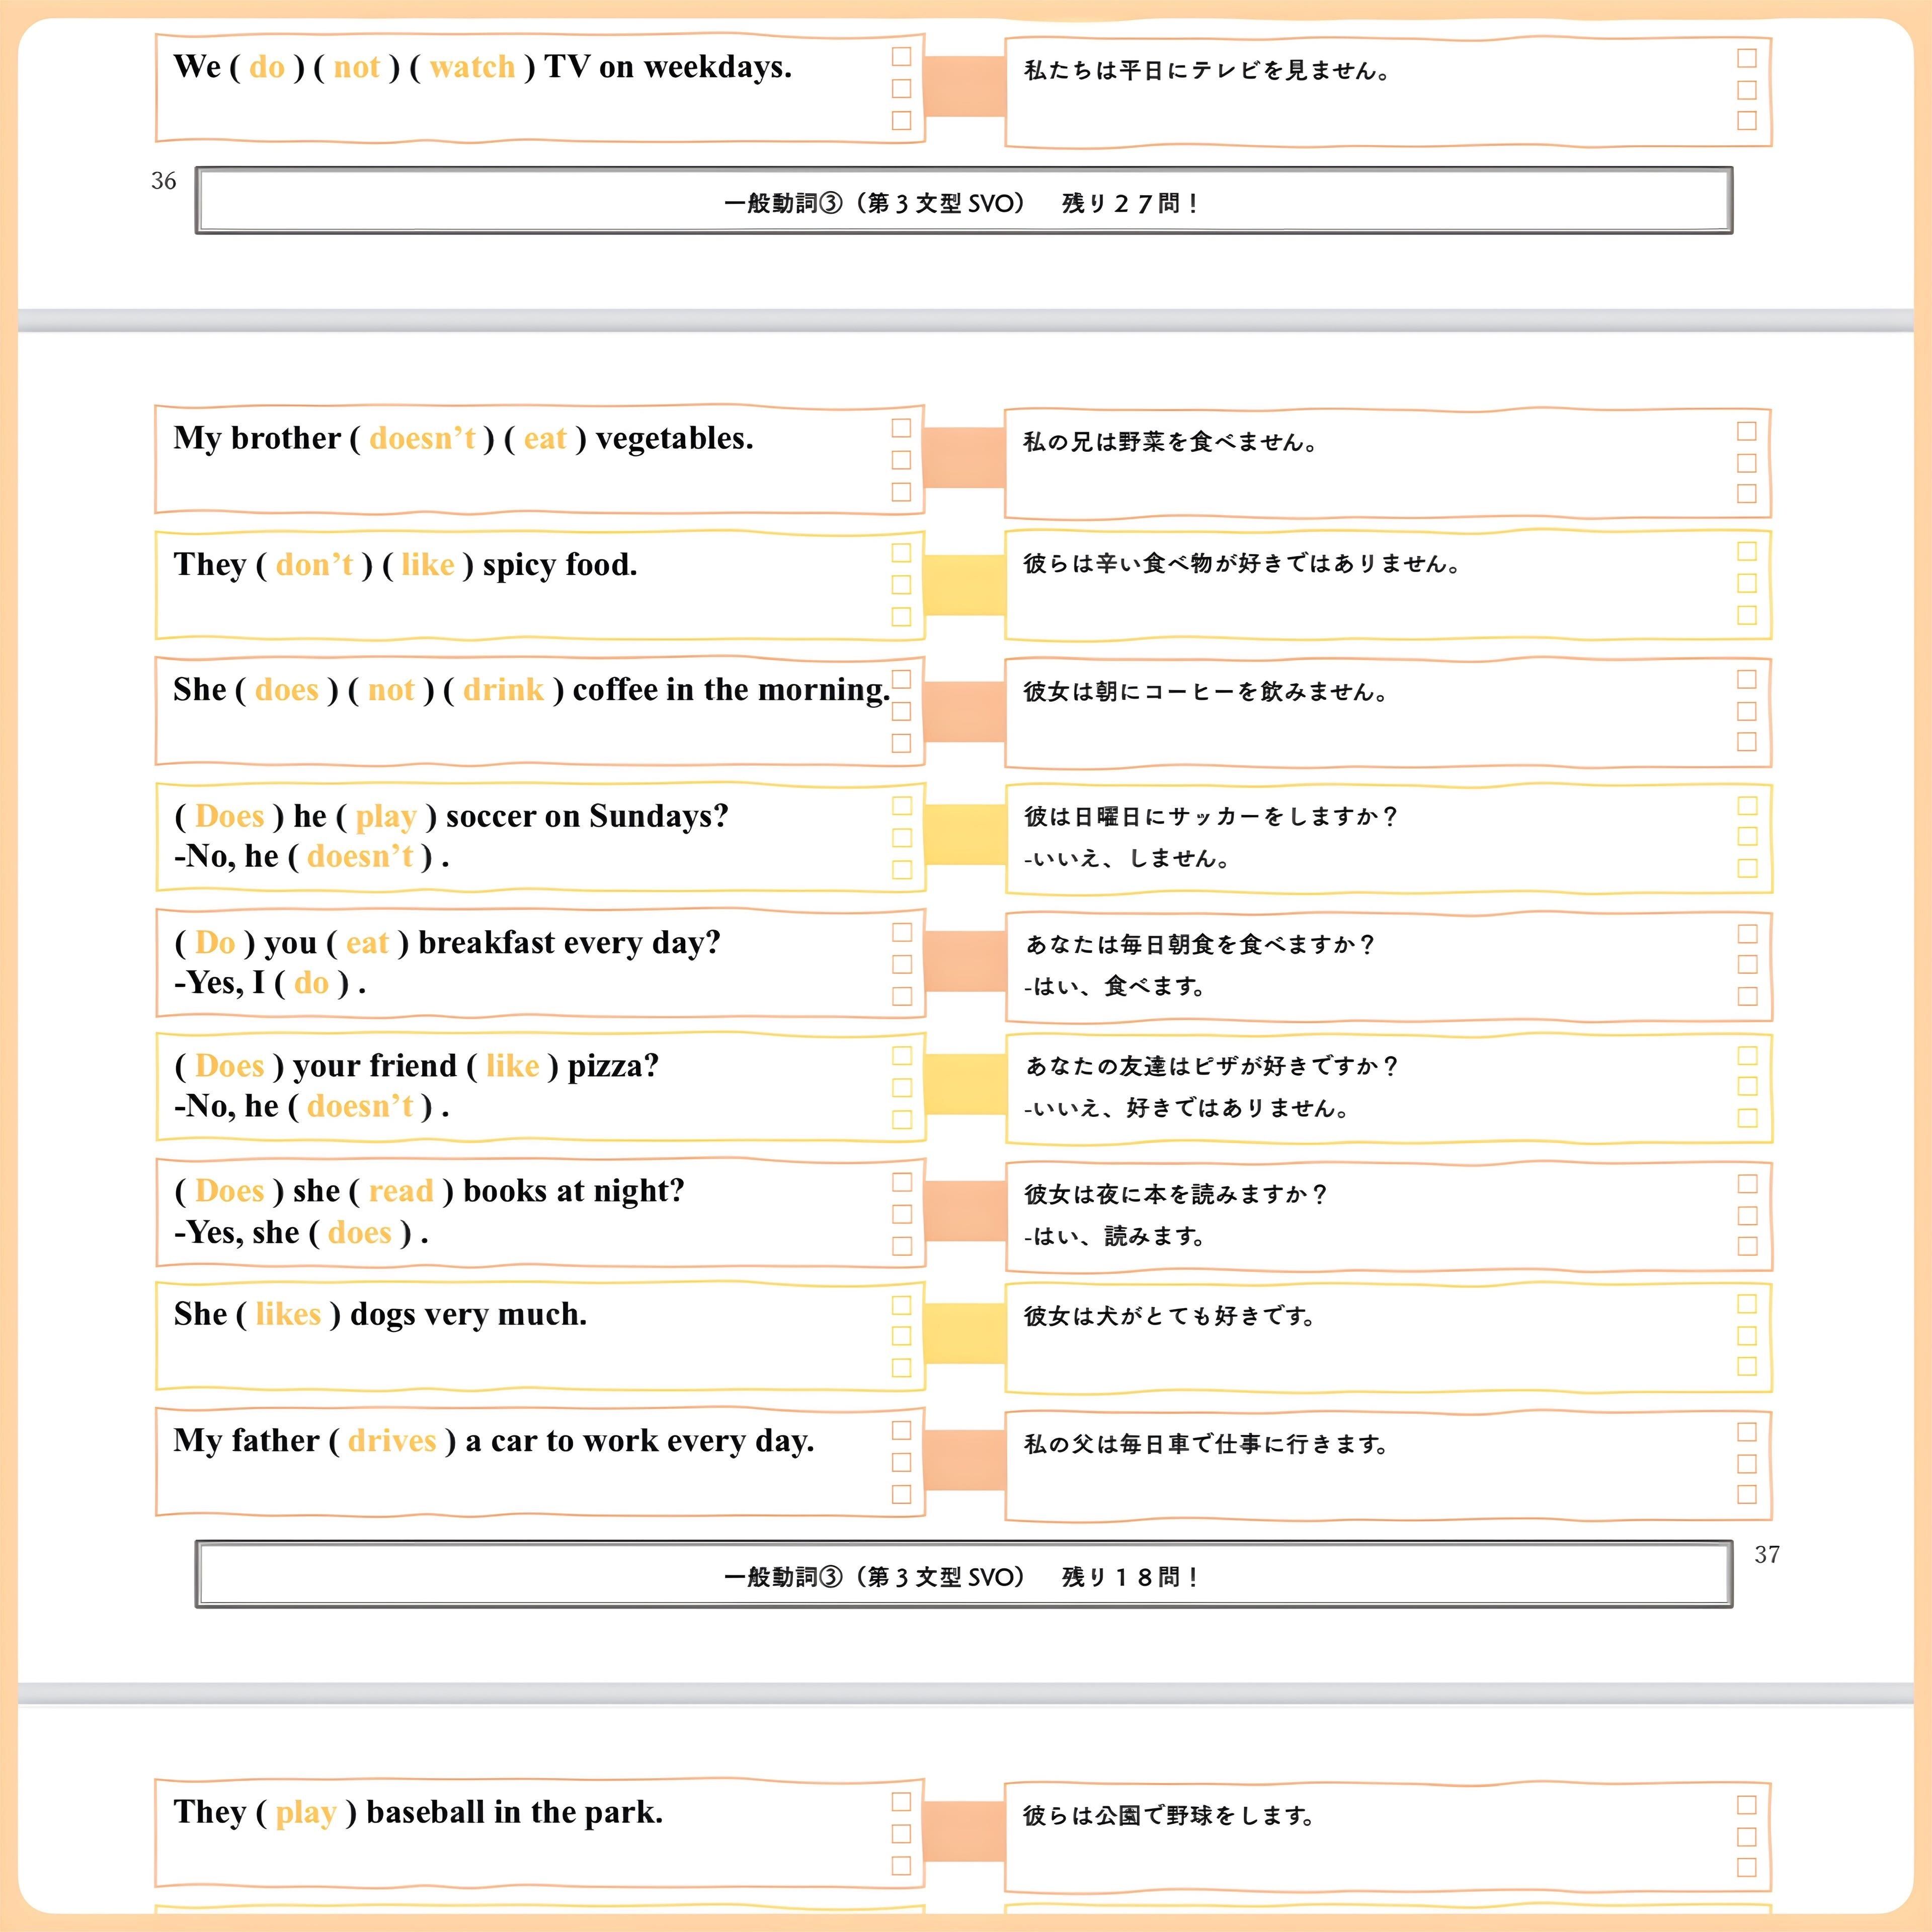Click yellow connector bar beside "They don't like spicy food"
Image resolution: width=1932 pixels, height=1932 pixels.
(964, 585)
